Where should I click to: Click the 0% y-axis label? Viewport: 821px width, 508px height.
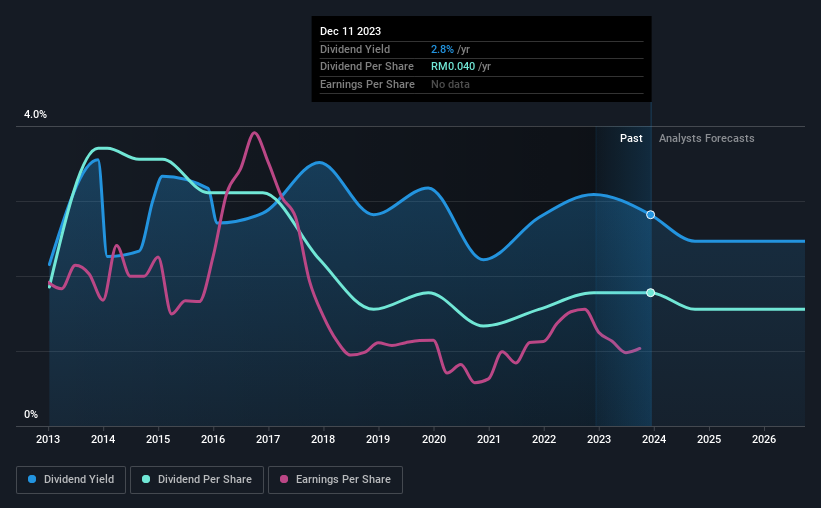coord(31,414)
